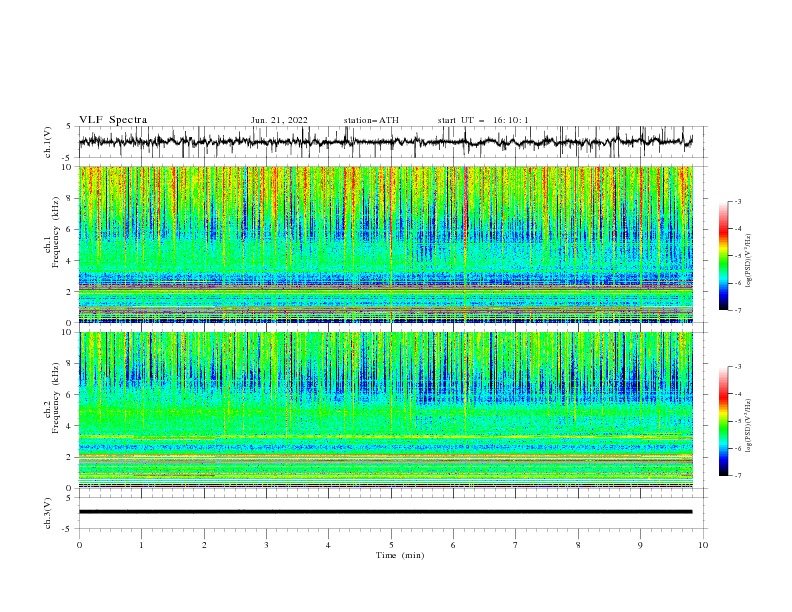Screen dimensions: 792x612
Task: Click the 'ch.3(V)' axis label
Action: [48, 513]
